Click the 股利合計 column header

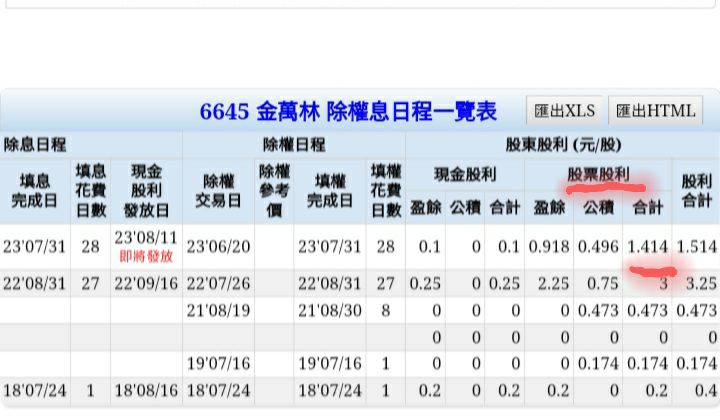(x=696, y=191)
